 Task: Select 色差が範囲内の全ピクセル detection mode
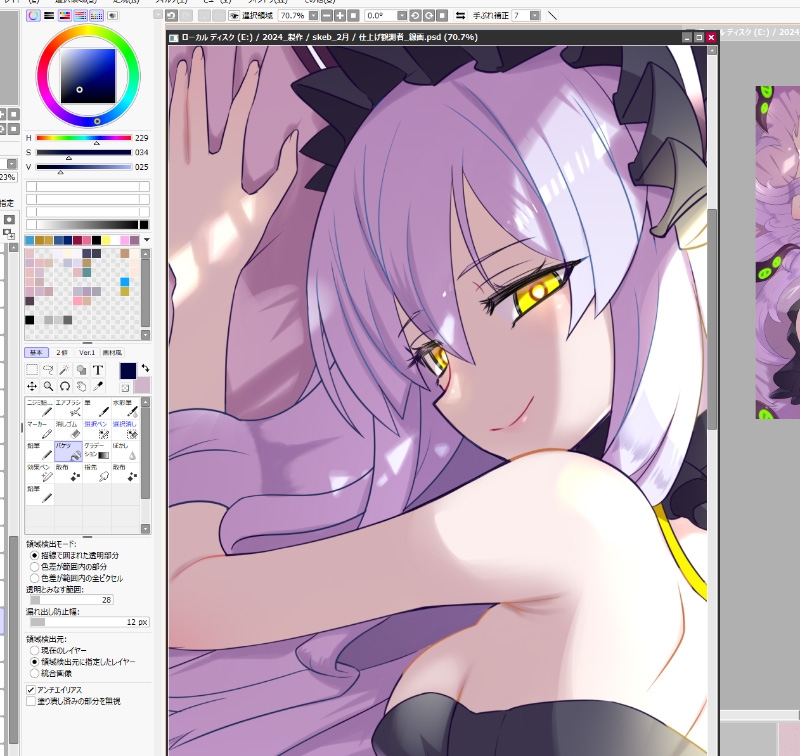[35, 578]
